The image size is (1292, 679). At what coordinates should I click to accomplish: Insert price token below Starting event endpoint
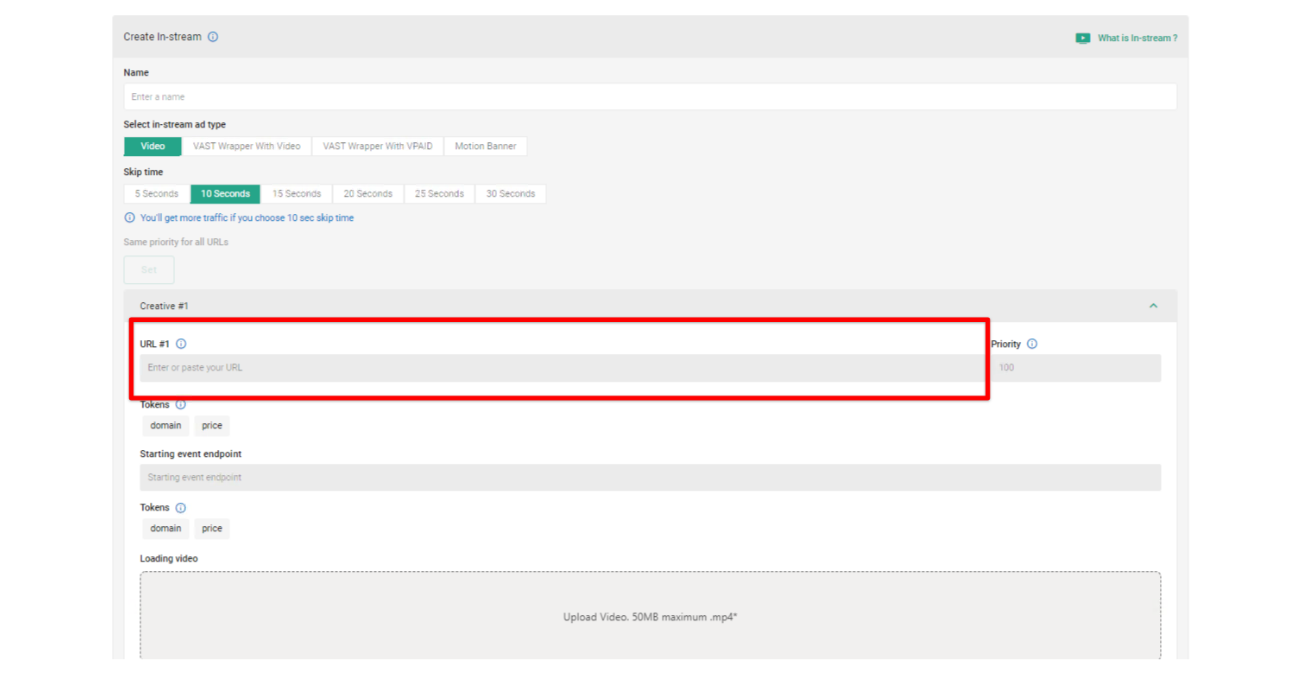pyautogui.click(x=212, y=529)
